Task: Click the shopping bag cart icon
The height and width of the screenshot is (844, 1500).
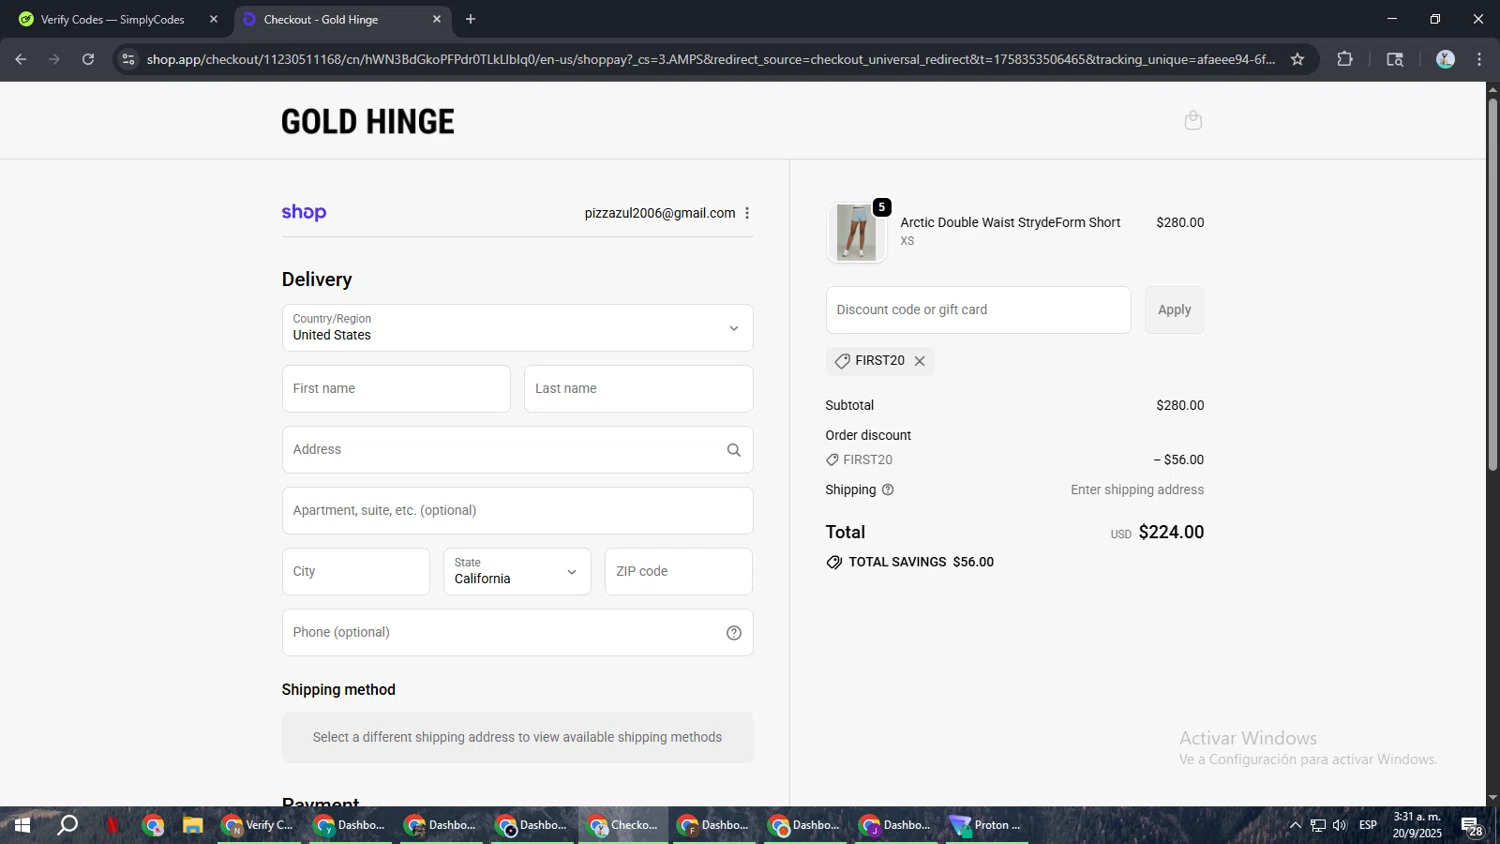Action: click(1192, 121)
